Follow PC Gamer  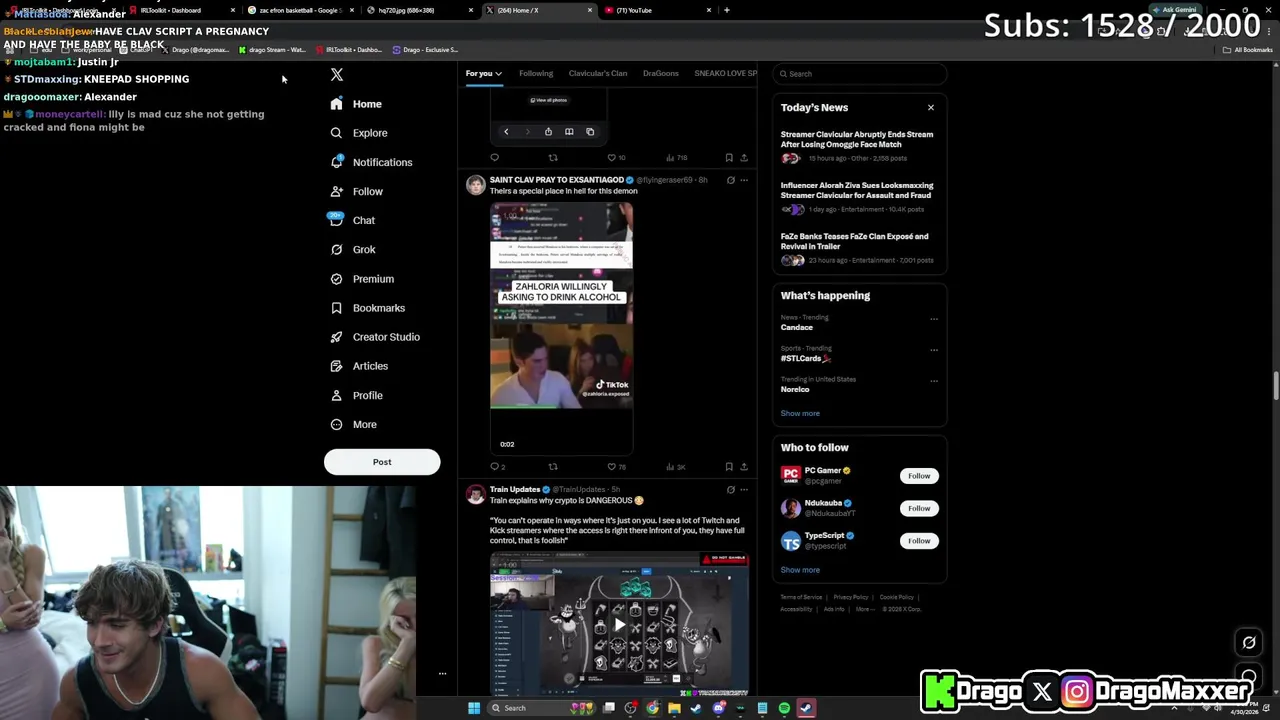click(x=919, y=476)
